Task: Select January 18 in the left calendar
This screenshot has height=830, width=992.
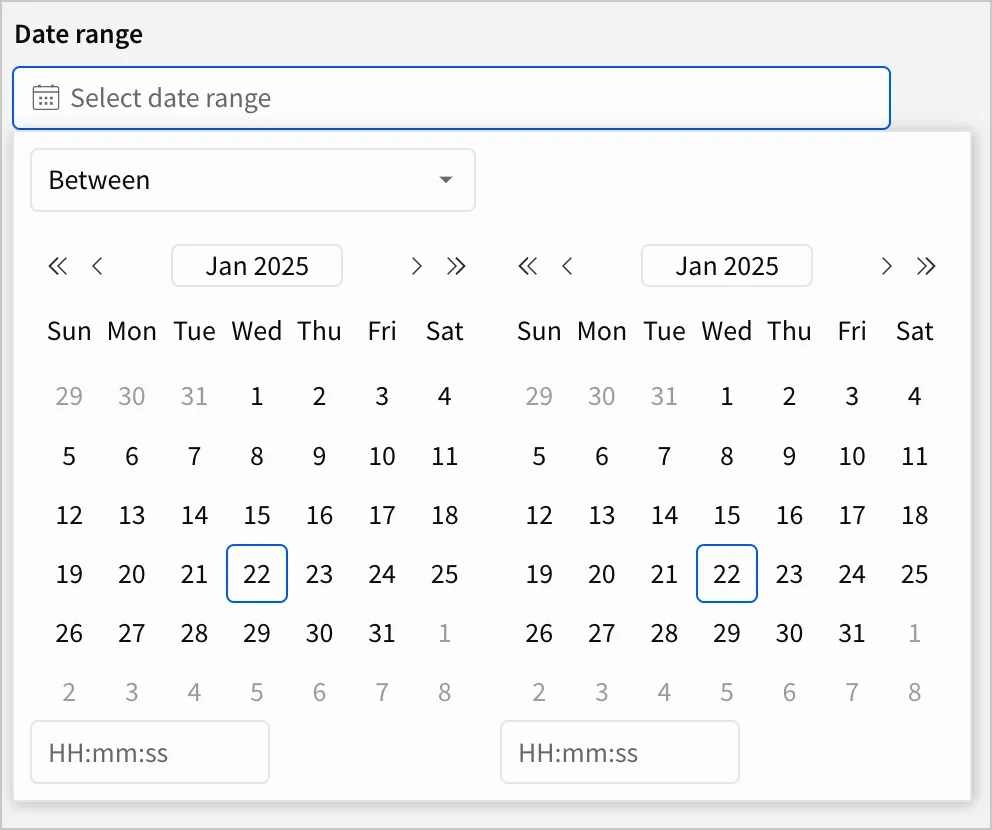Action: (445, 515)
